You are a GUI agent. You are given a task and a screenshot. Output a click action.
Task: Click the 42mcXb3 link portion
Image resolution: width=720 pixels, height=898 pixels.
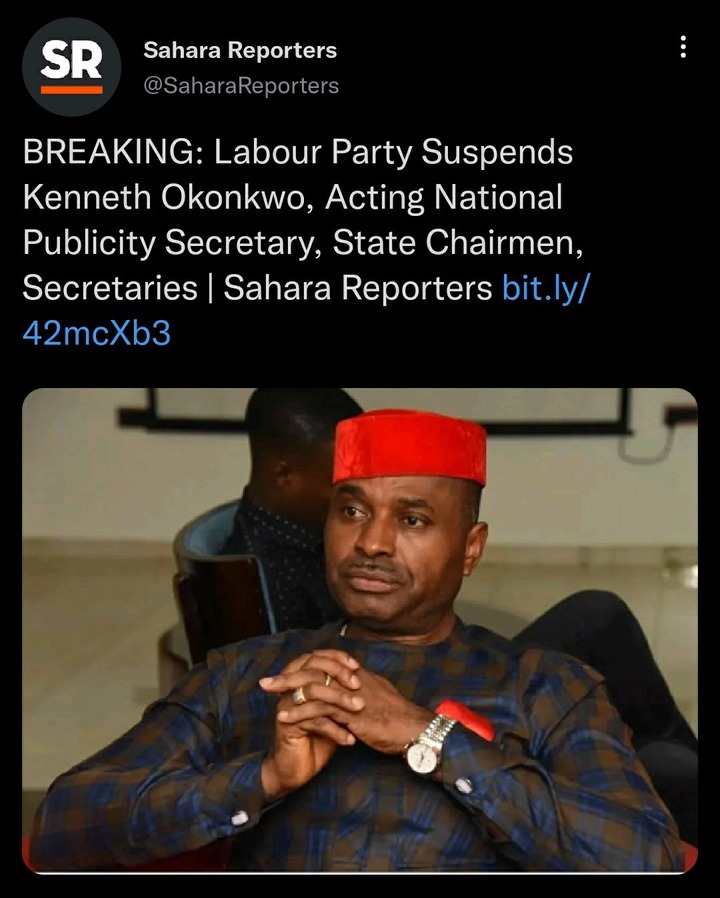coord(97,333)
